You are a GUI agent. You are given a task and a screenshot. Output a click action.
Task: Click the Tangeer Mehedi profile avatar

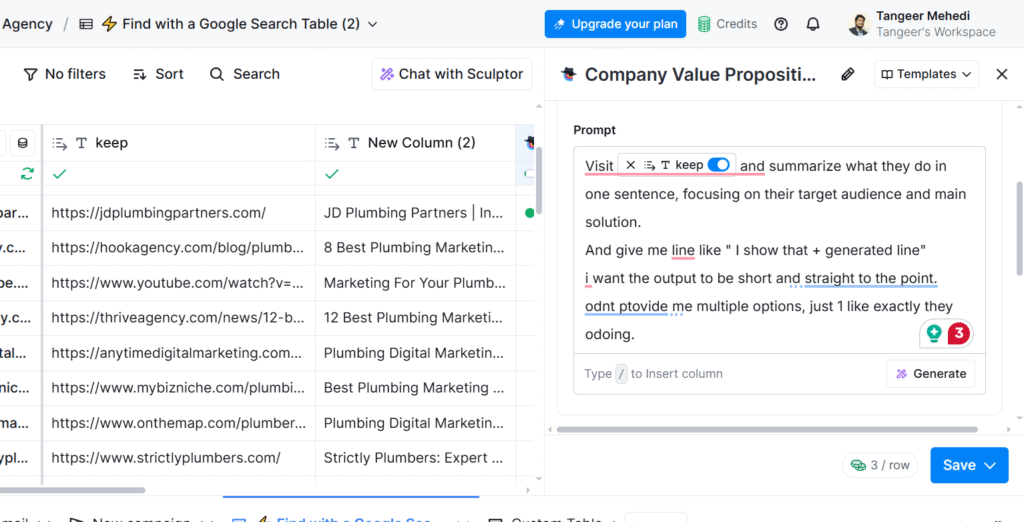click(859, 24)
